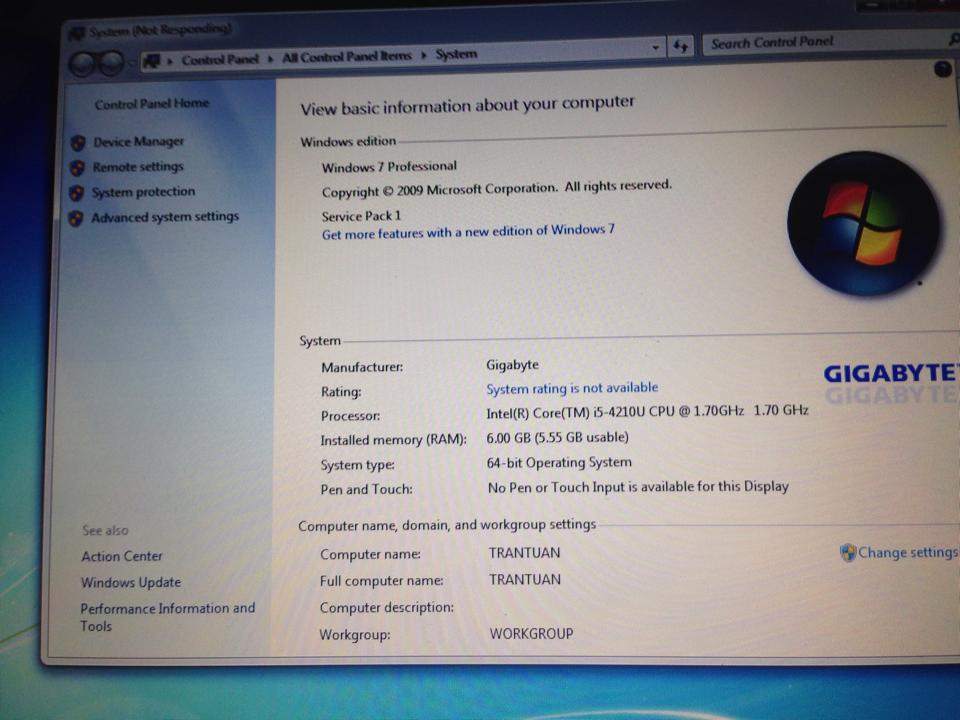
Task: Open Action Center link
Action: 122,556
